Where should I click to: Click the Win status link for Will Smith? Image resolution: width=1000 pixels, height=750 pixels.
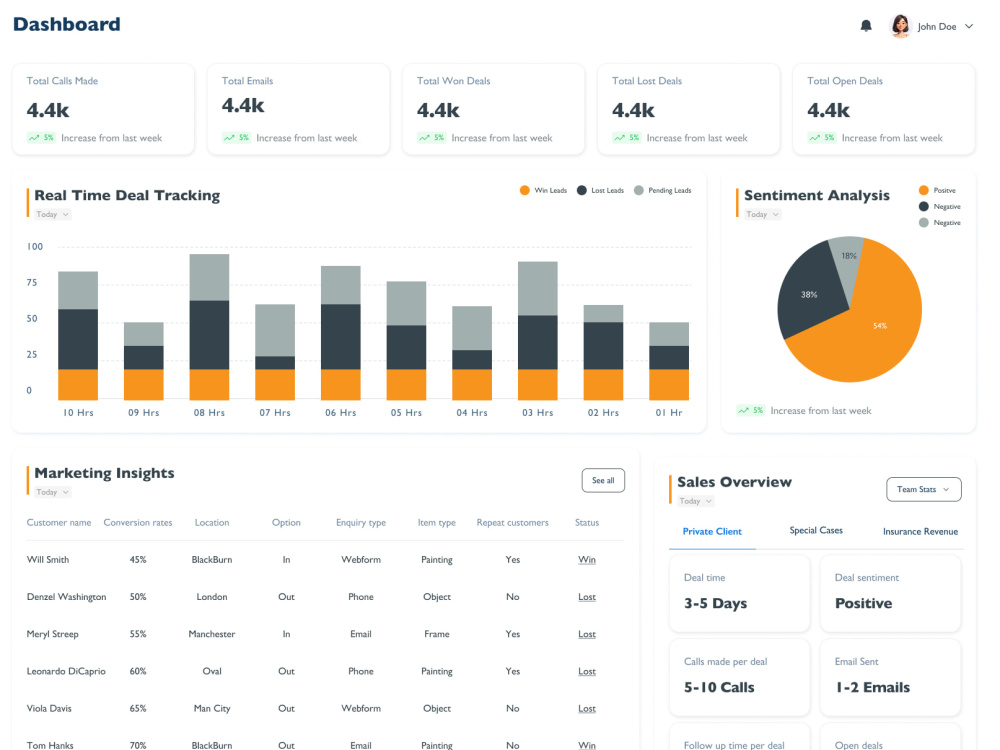587,560
